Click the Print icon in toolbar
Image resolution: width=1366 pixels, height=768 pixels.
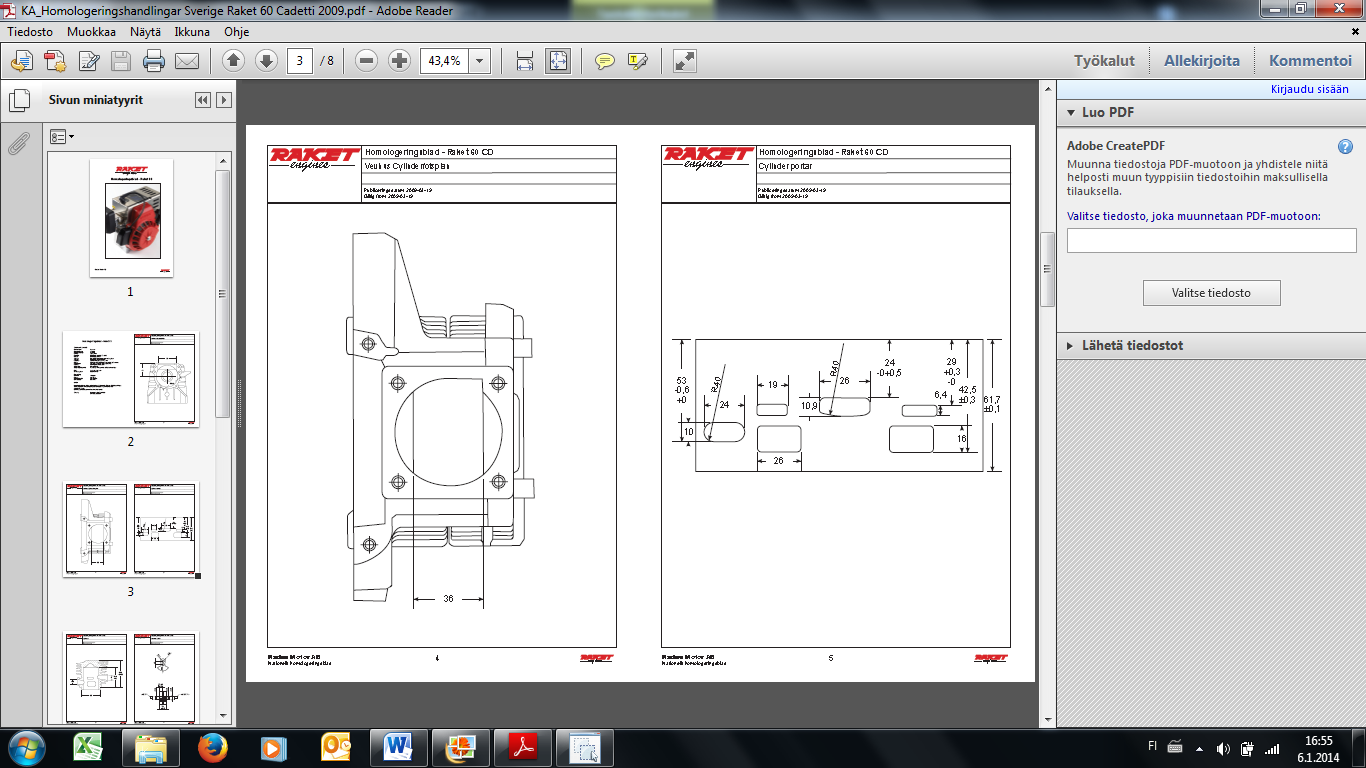click(x=154, y=61)
